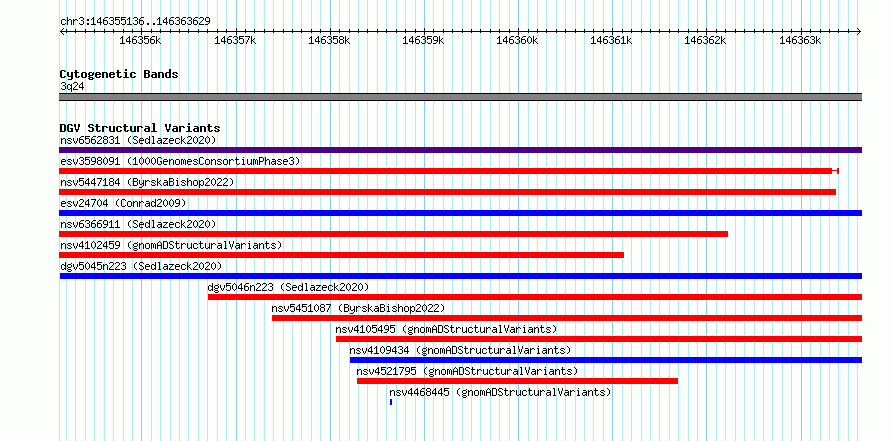The height and width of the screenshot is (441, 890).
Task: Click the red nsv4521795 variant bar
Action: pos(517,381)
